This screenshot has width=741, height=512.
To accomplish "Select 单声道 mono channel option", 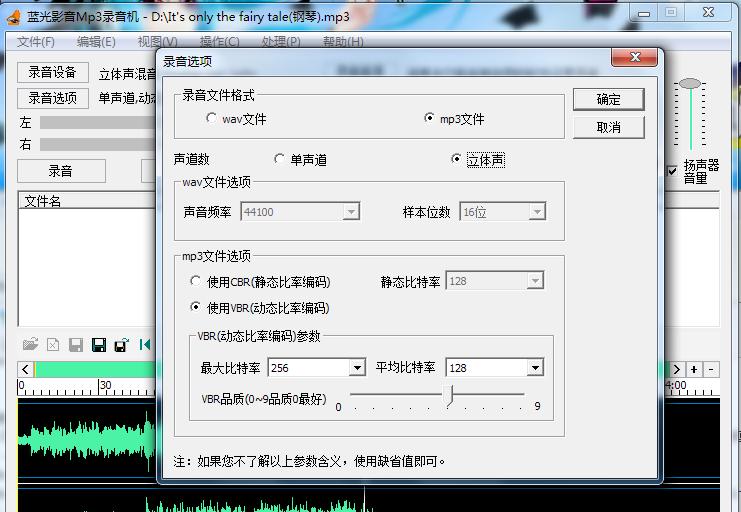I will (x=279, y=159).
